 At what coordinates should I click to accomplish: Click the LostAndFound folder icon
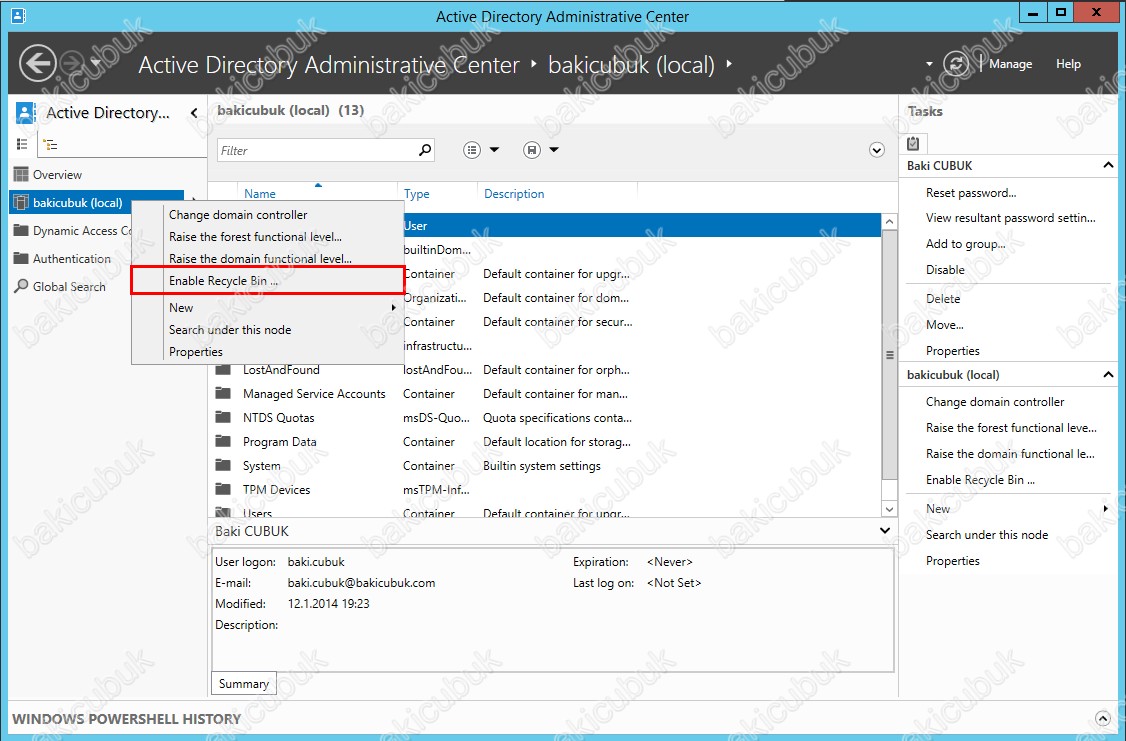click(223, 370)
